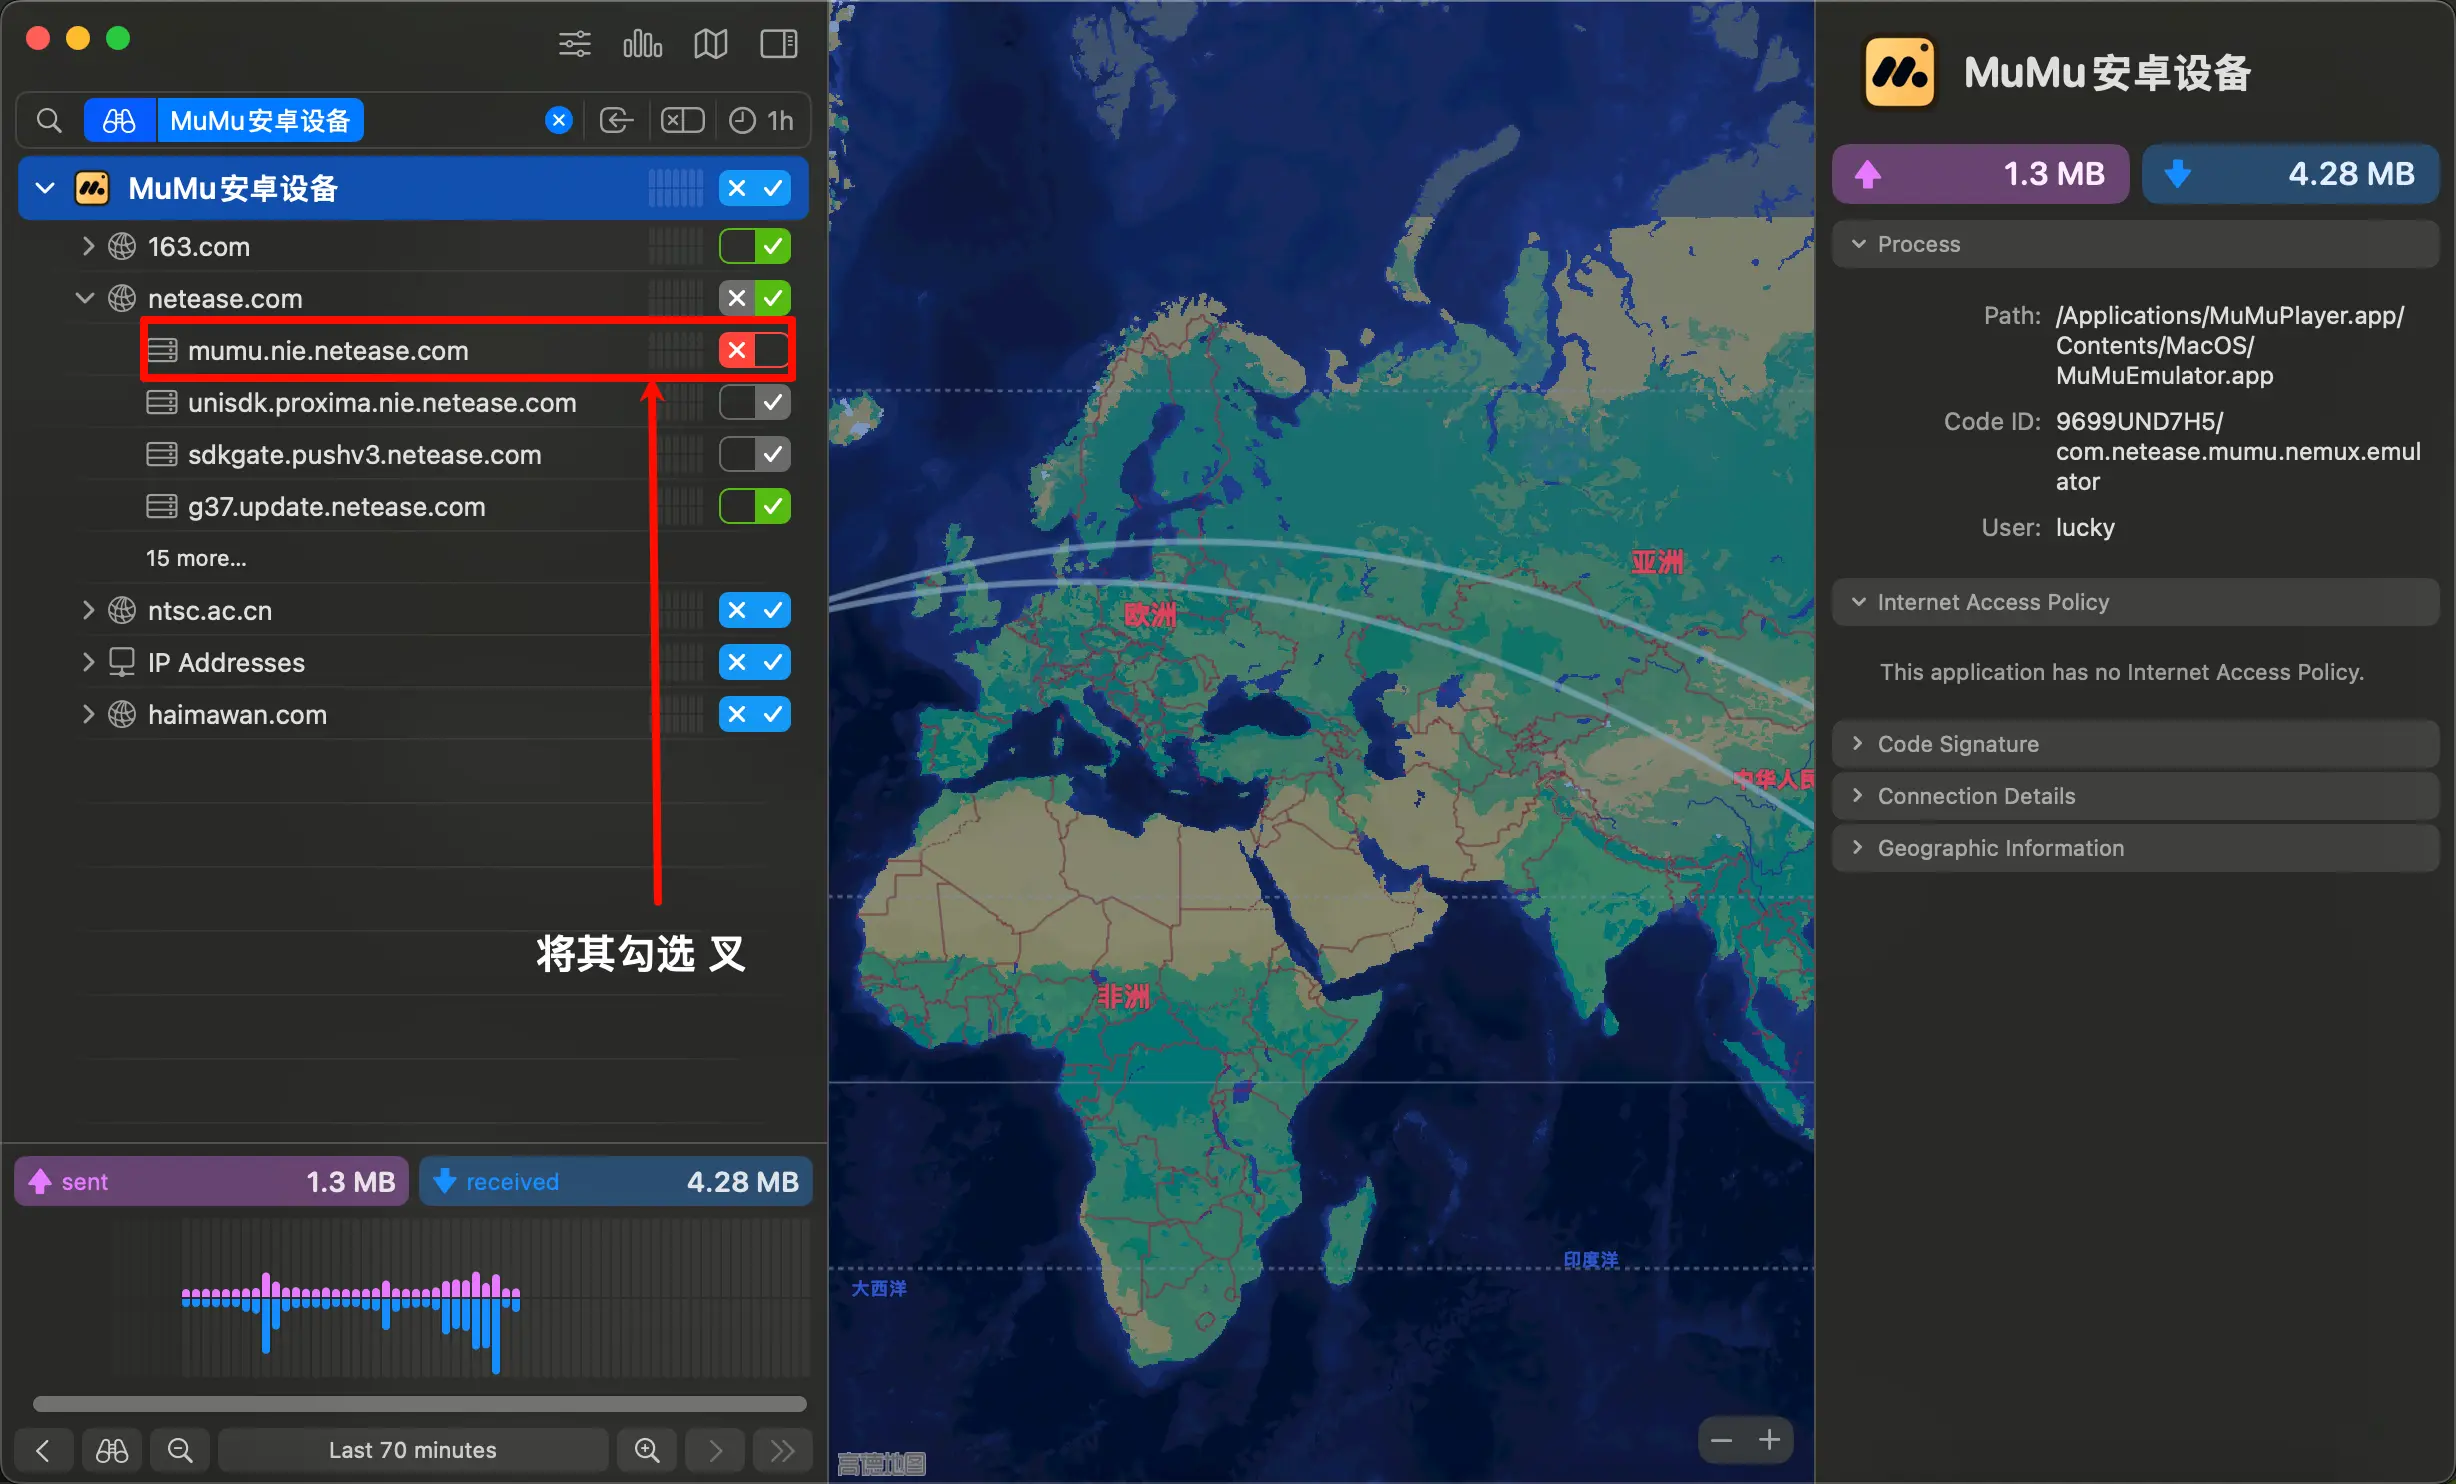Click the large MuMu icon in inspector
Image resolution: width=2456 pixels, height=1484 pixels.
pos(1899,72)
